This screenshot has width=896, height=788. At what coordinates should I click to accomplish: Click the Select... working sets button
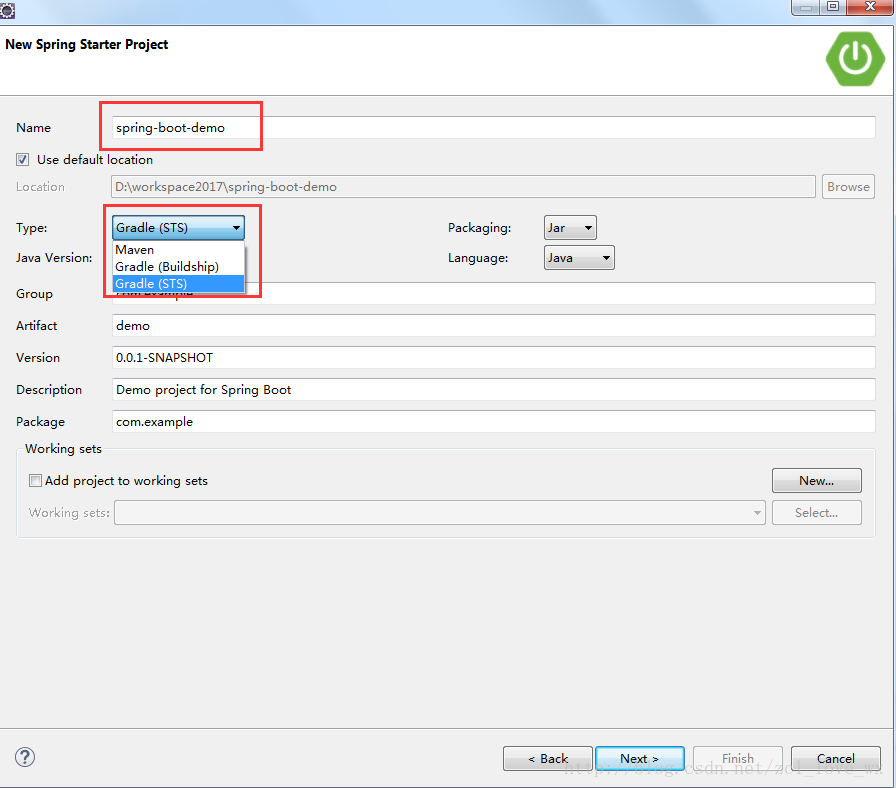coord(817,513)
